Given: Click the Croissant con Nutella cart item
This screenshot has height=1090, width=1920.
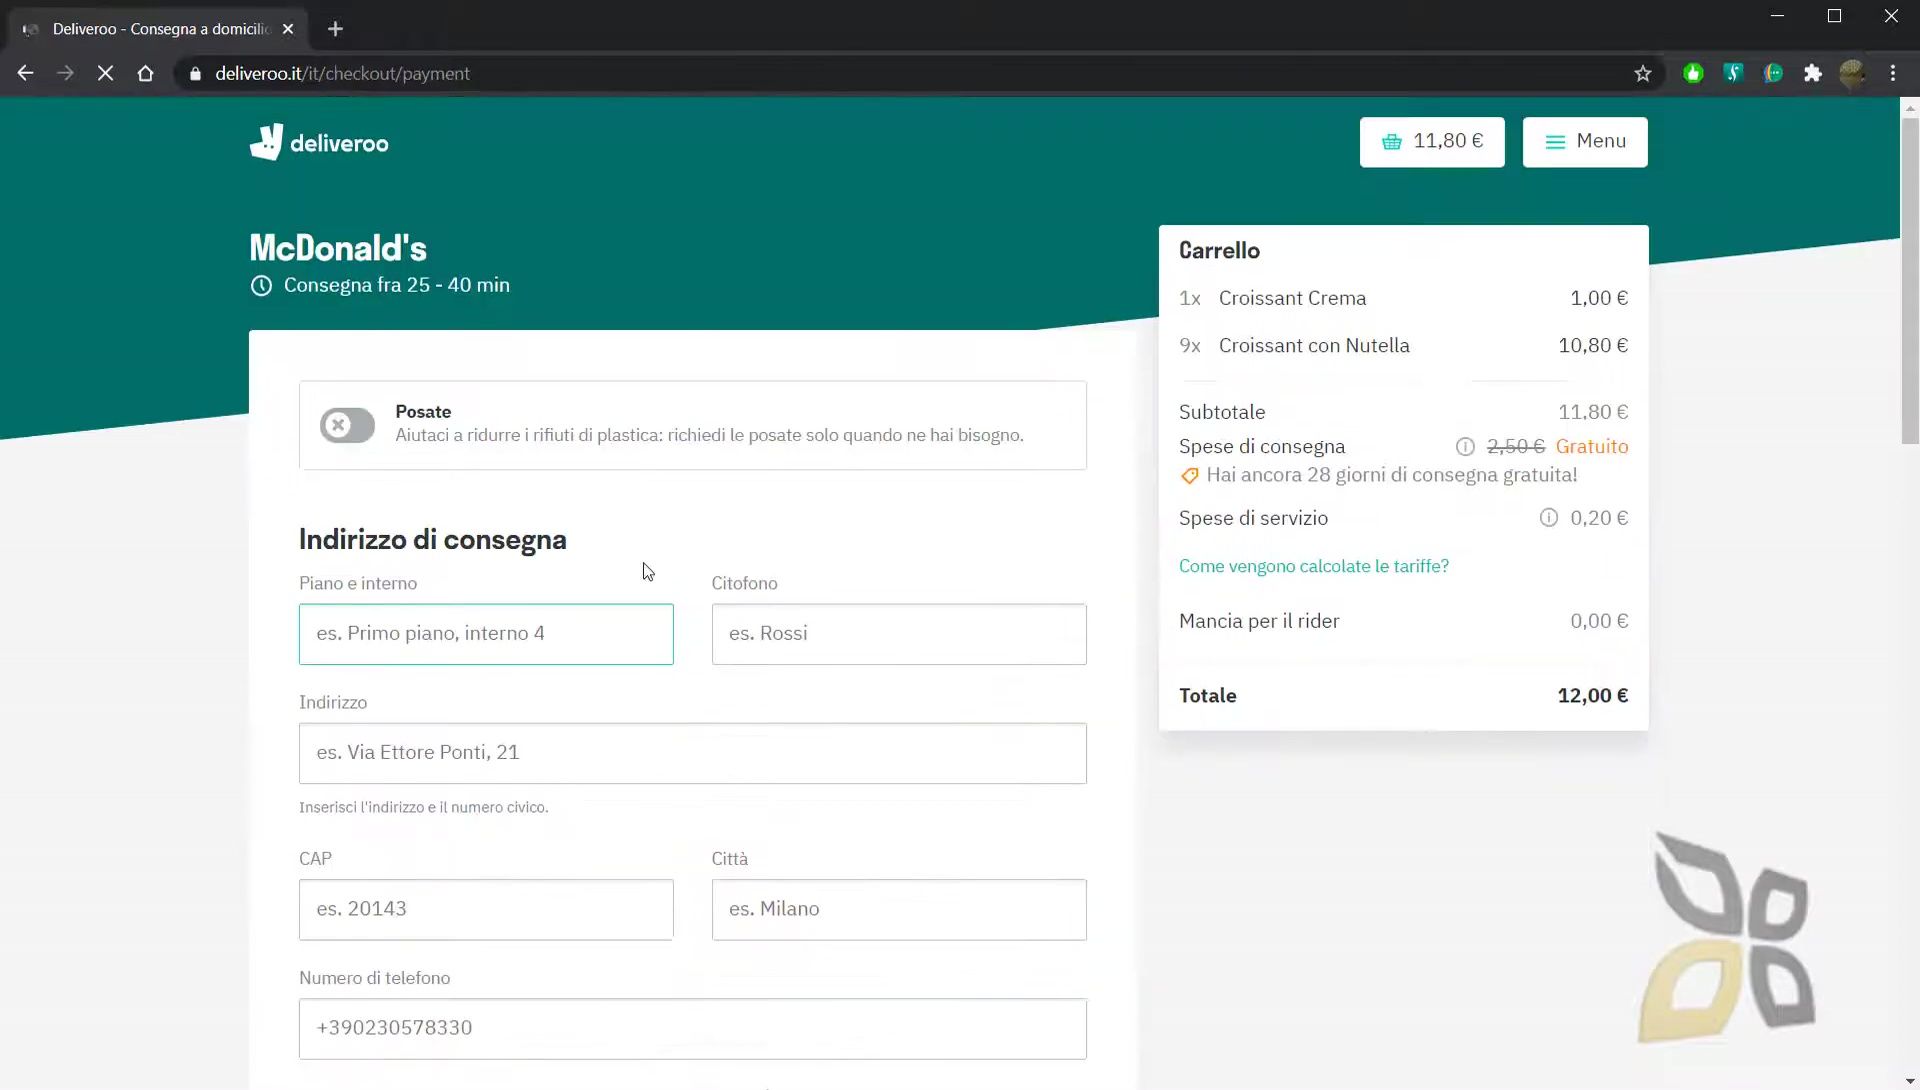Looking at the screenshot, I should point(1403,346).
